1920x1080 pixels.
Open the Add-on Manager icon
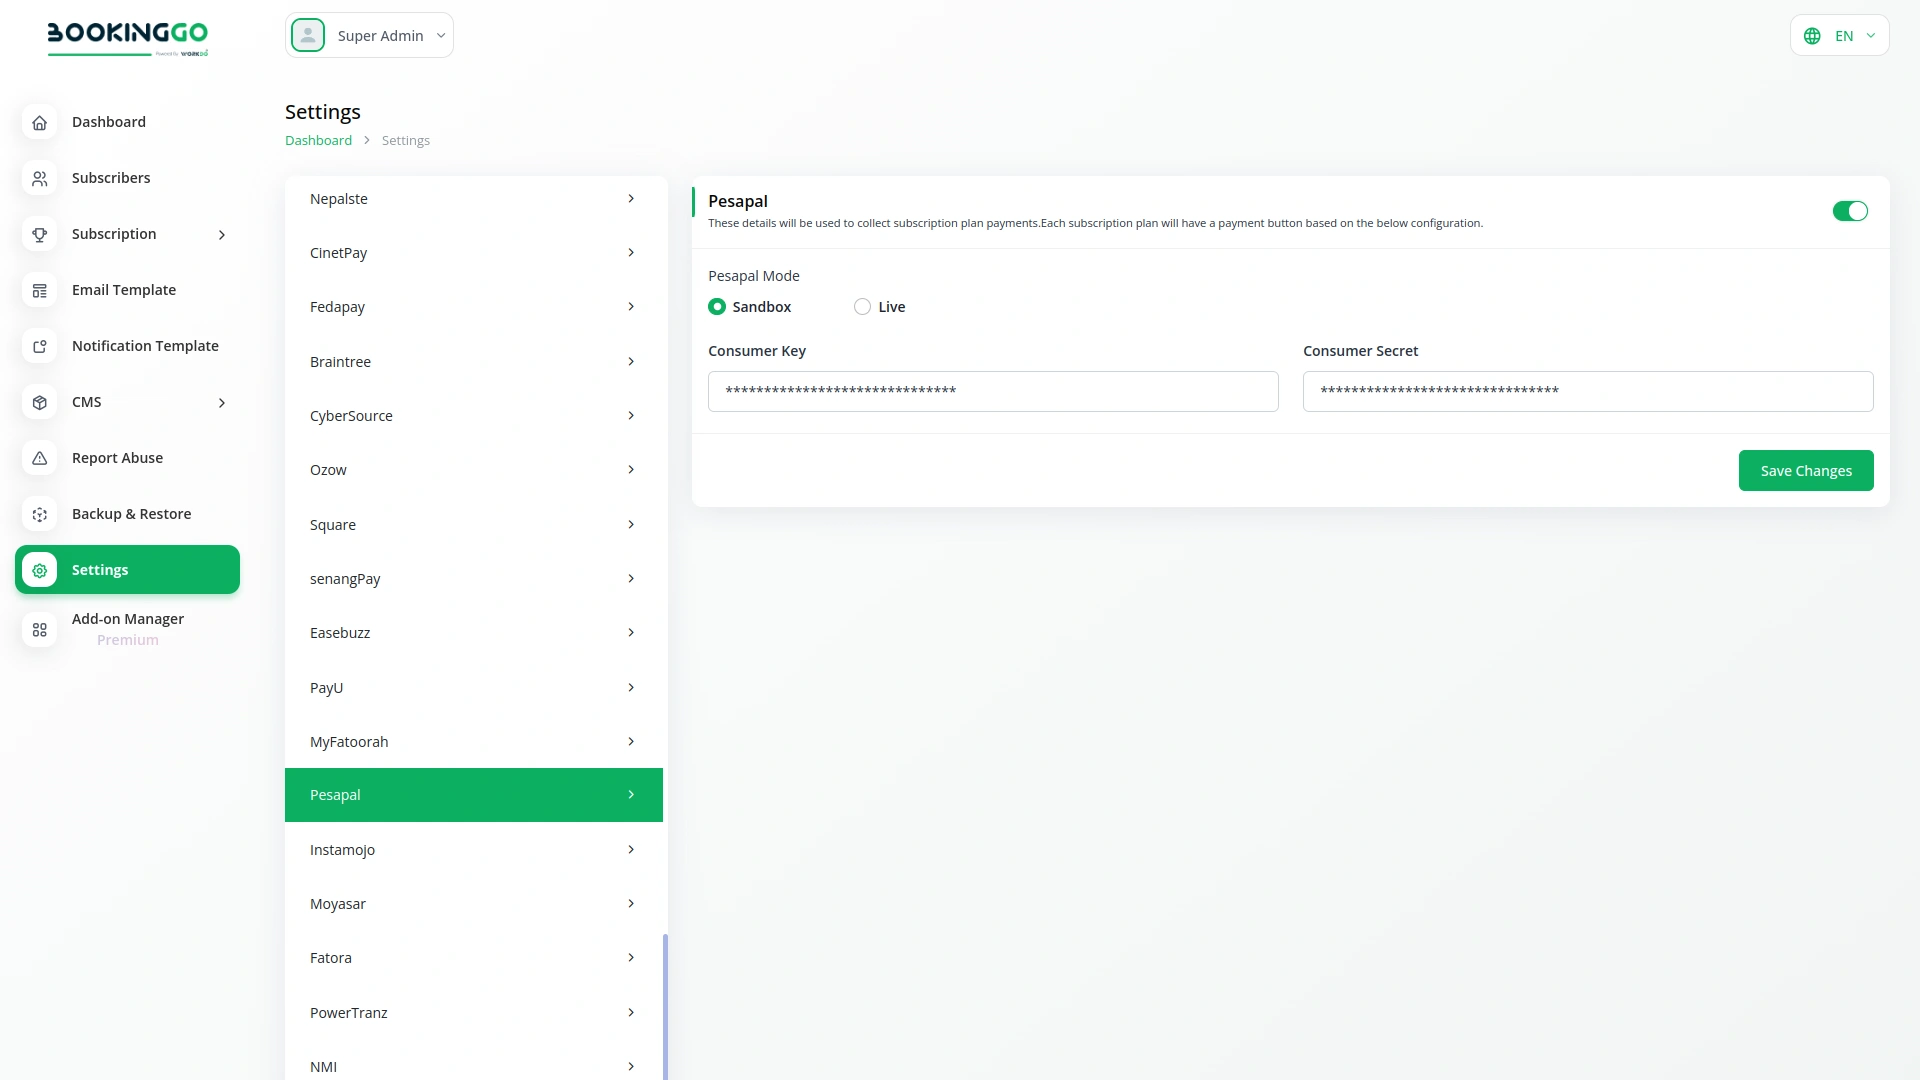(x=39, y=630)
